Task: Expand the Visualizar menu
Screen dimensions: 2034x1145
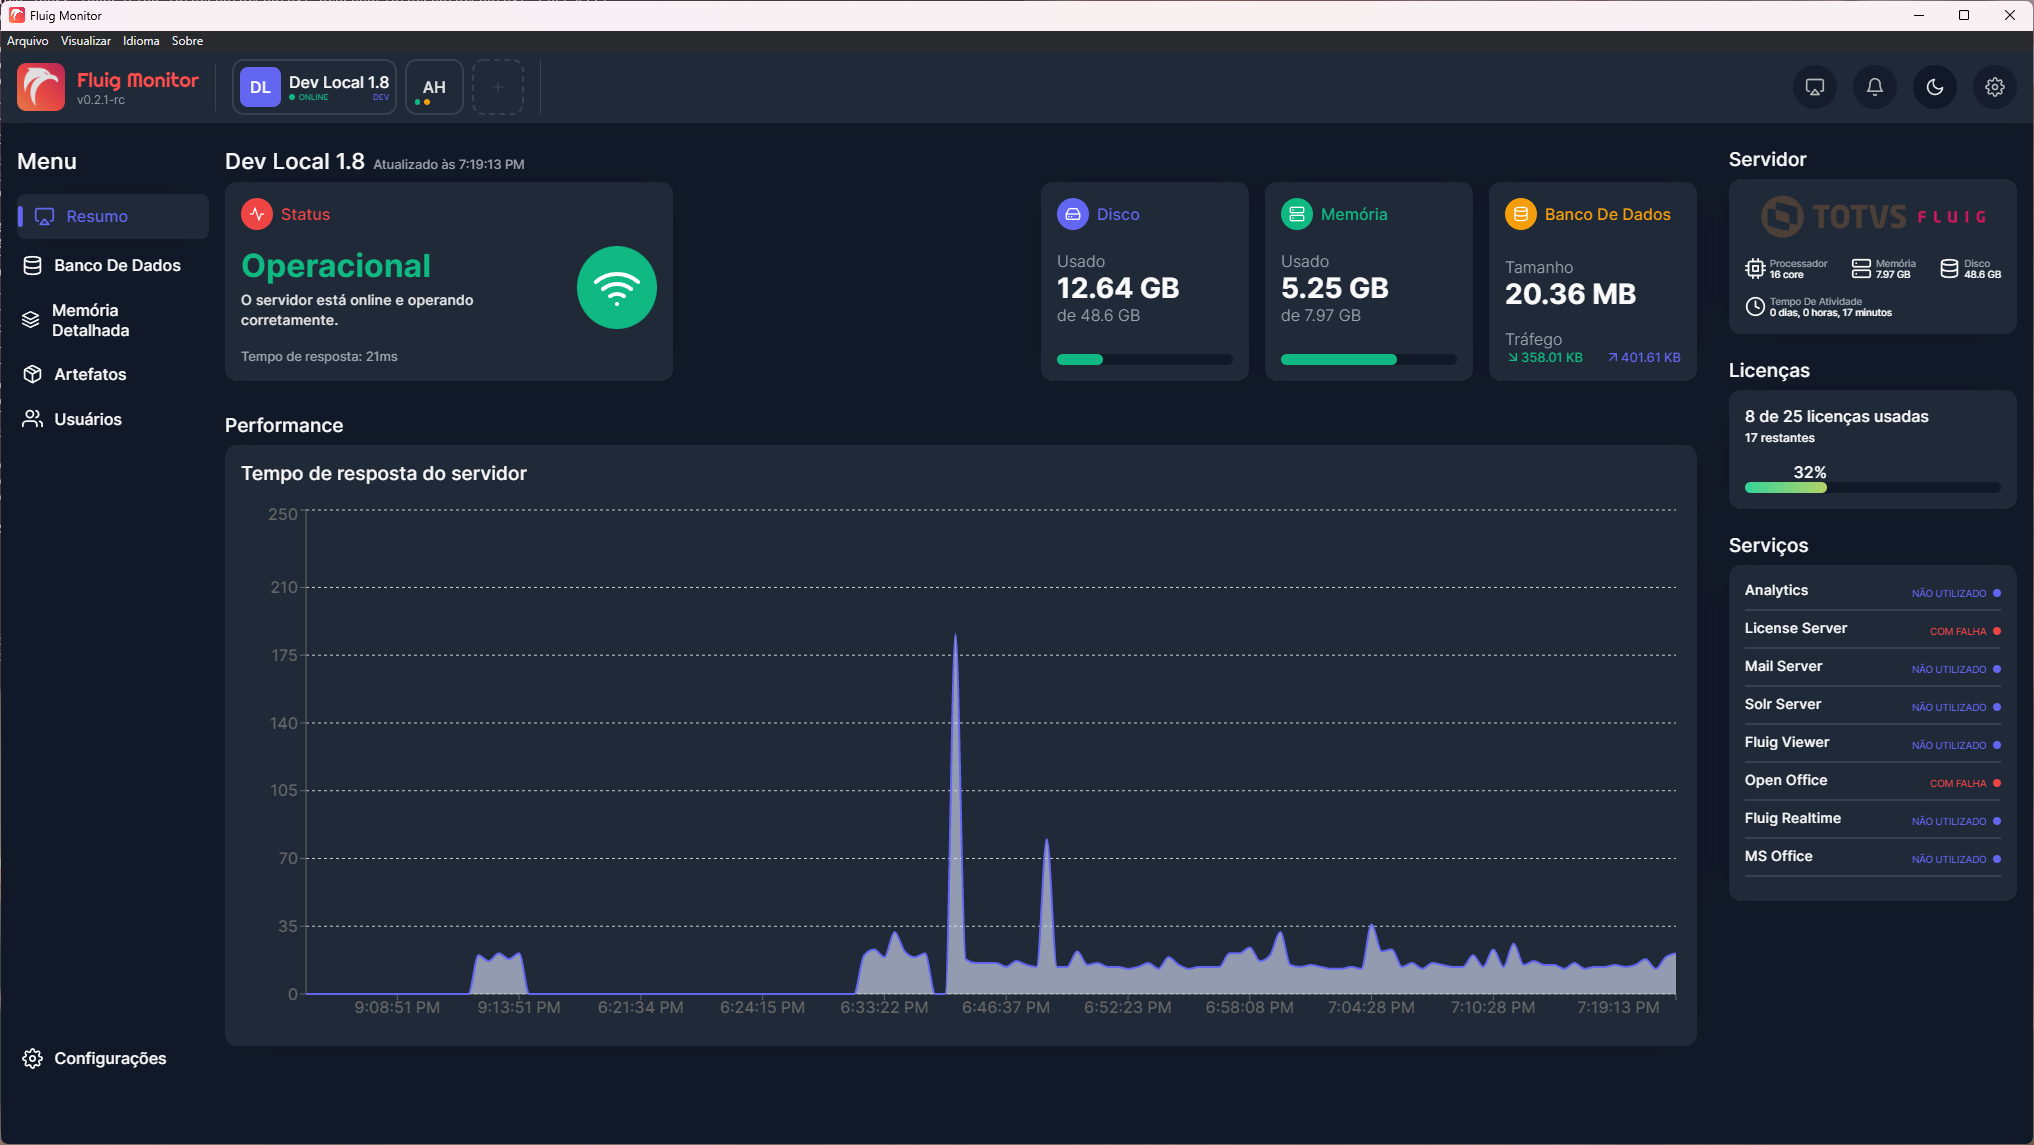Action: [x=85, y=41]
